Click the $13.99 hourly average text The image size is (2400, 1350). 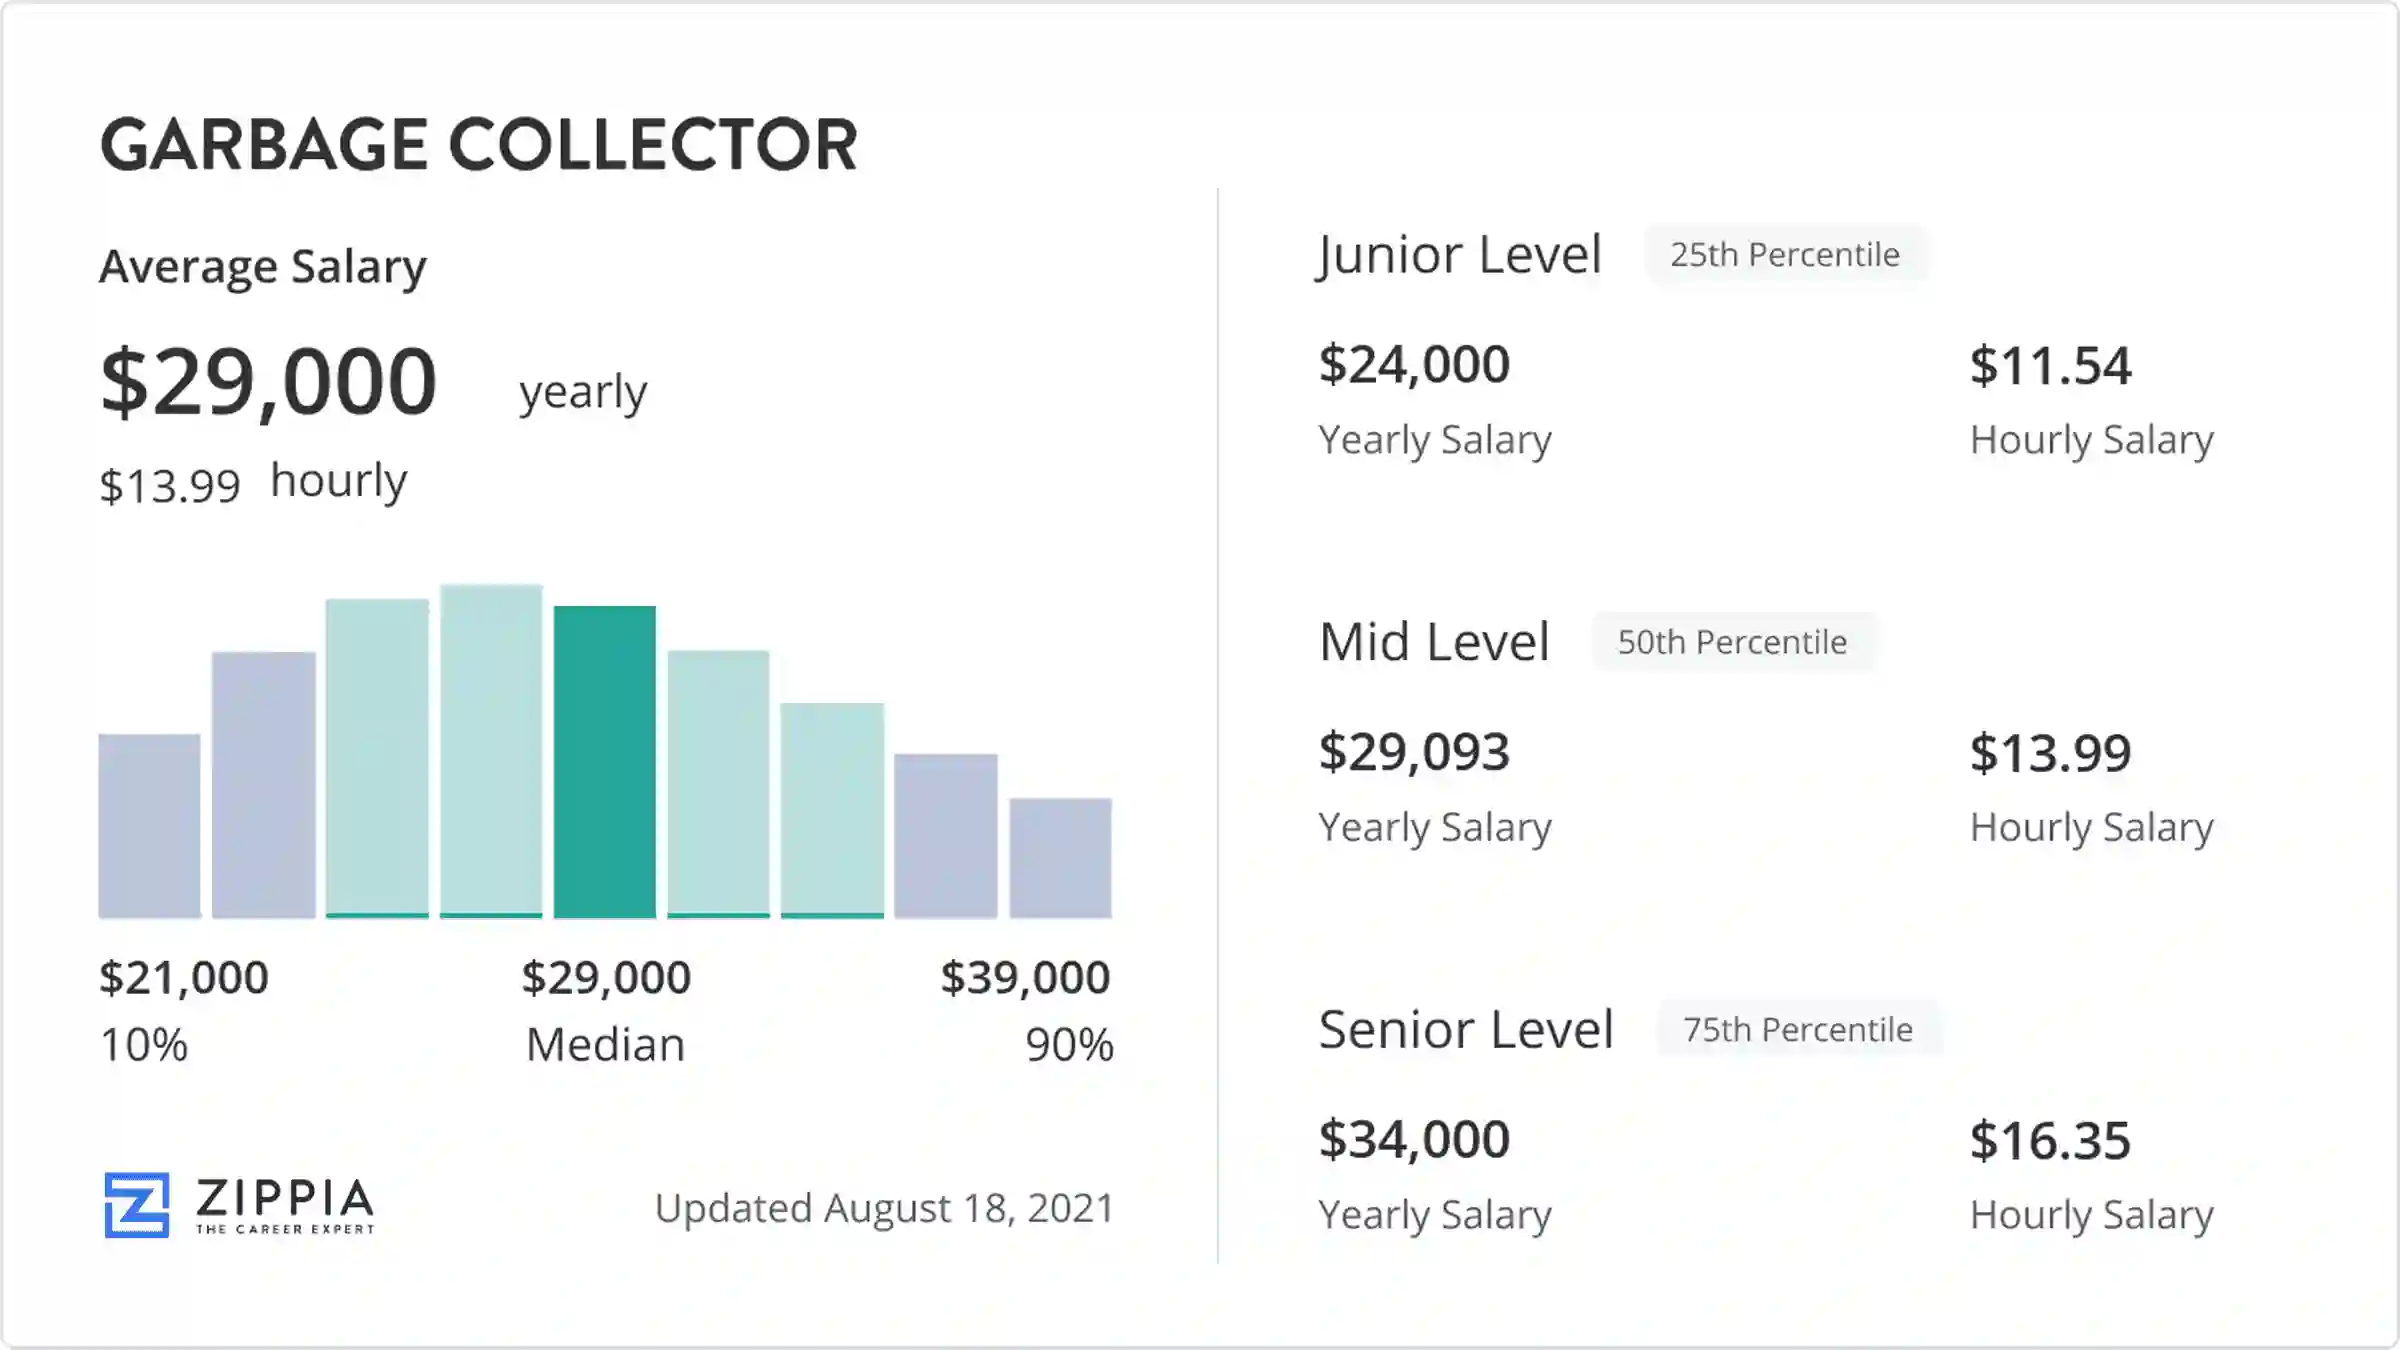click(170, 486)
